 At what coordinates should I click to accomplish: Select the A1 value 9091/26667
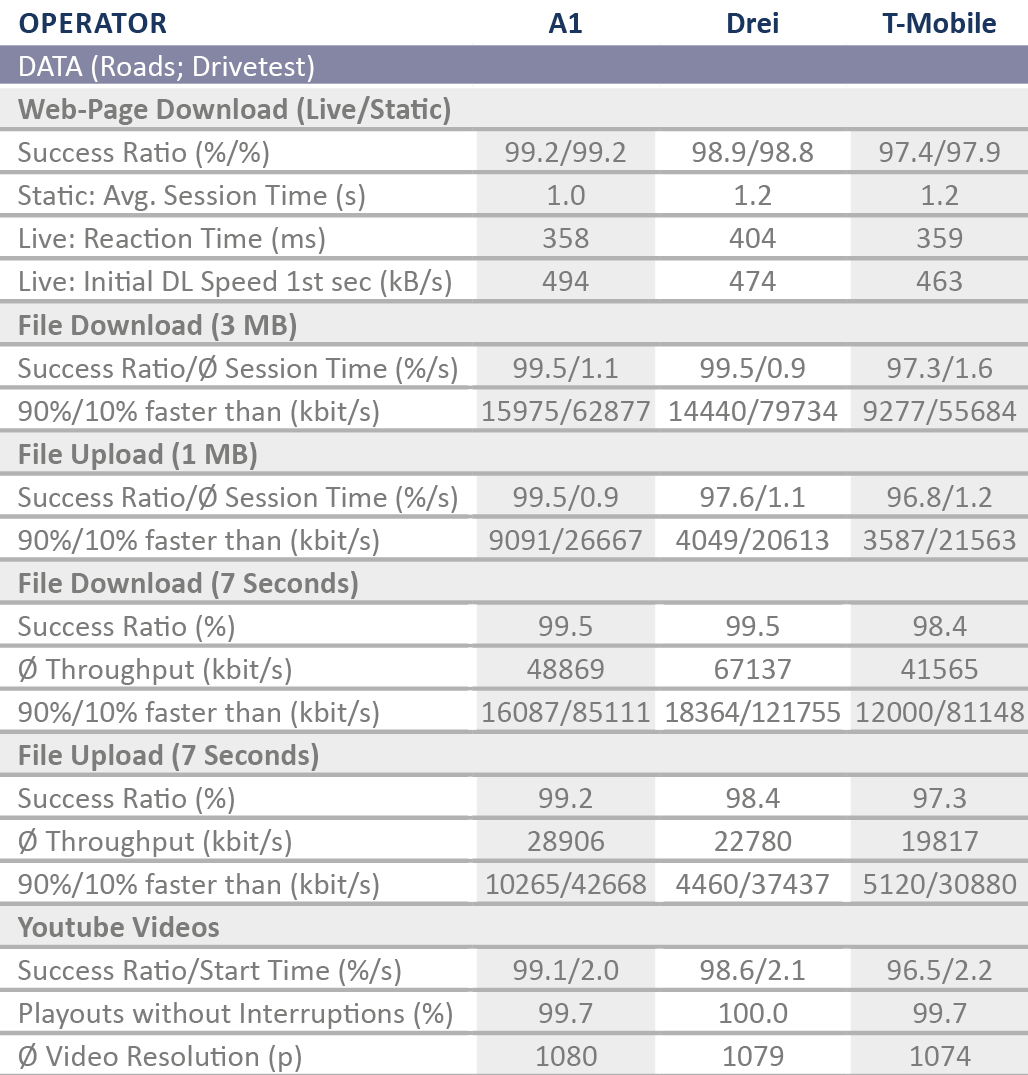click(x=566, y=541)
